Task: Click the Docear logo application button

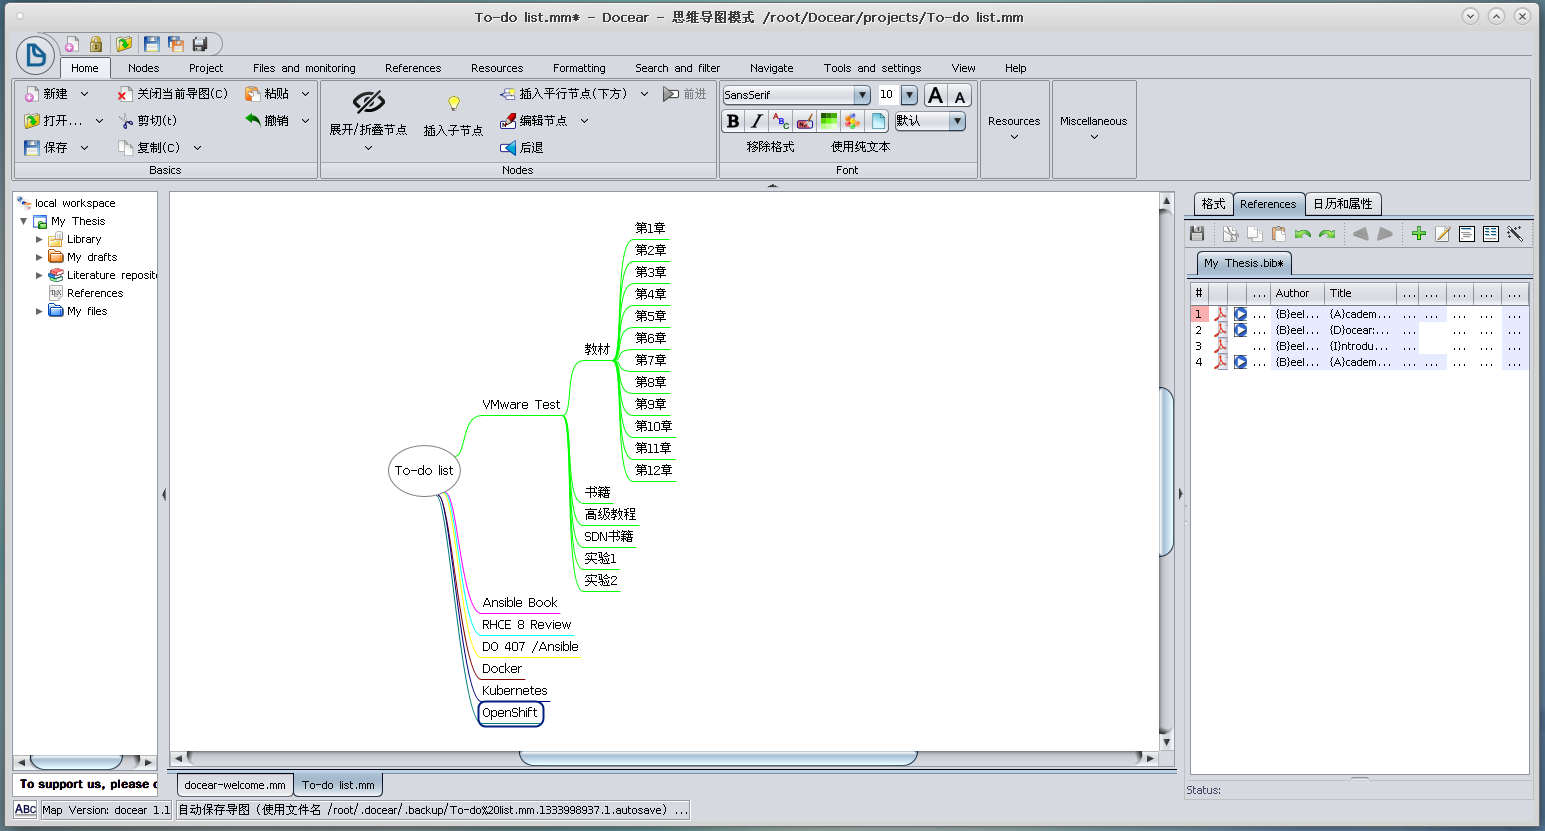Action: coord(36,54)
